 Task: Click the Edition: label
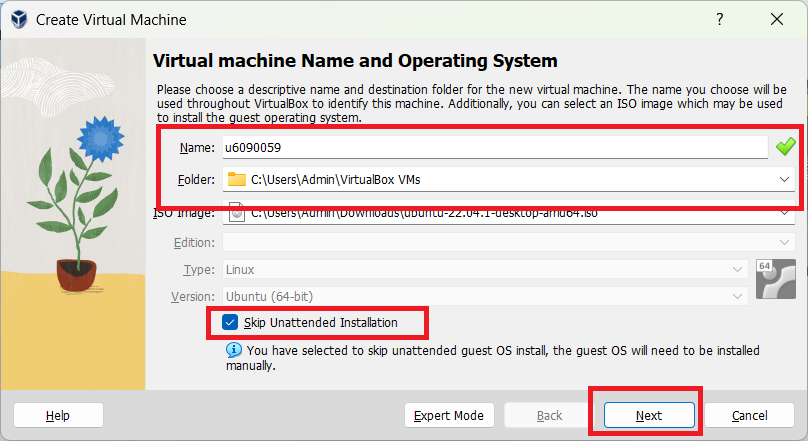[194, 242]
